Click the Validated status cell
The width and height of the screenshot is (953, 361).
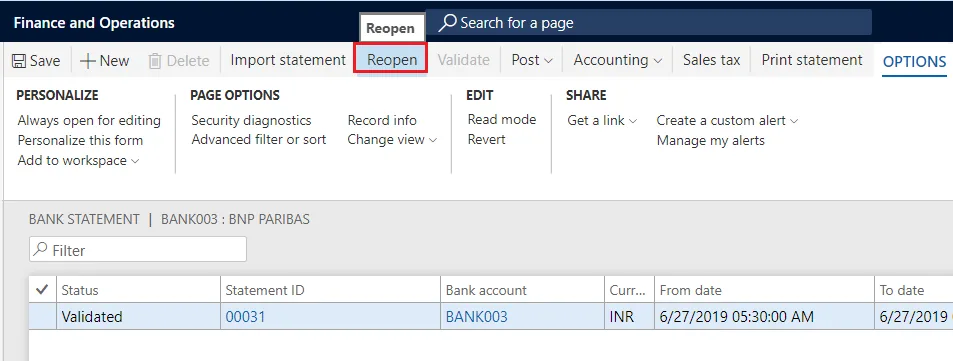[x=139, y=317]
